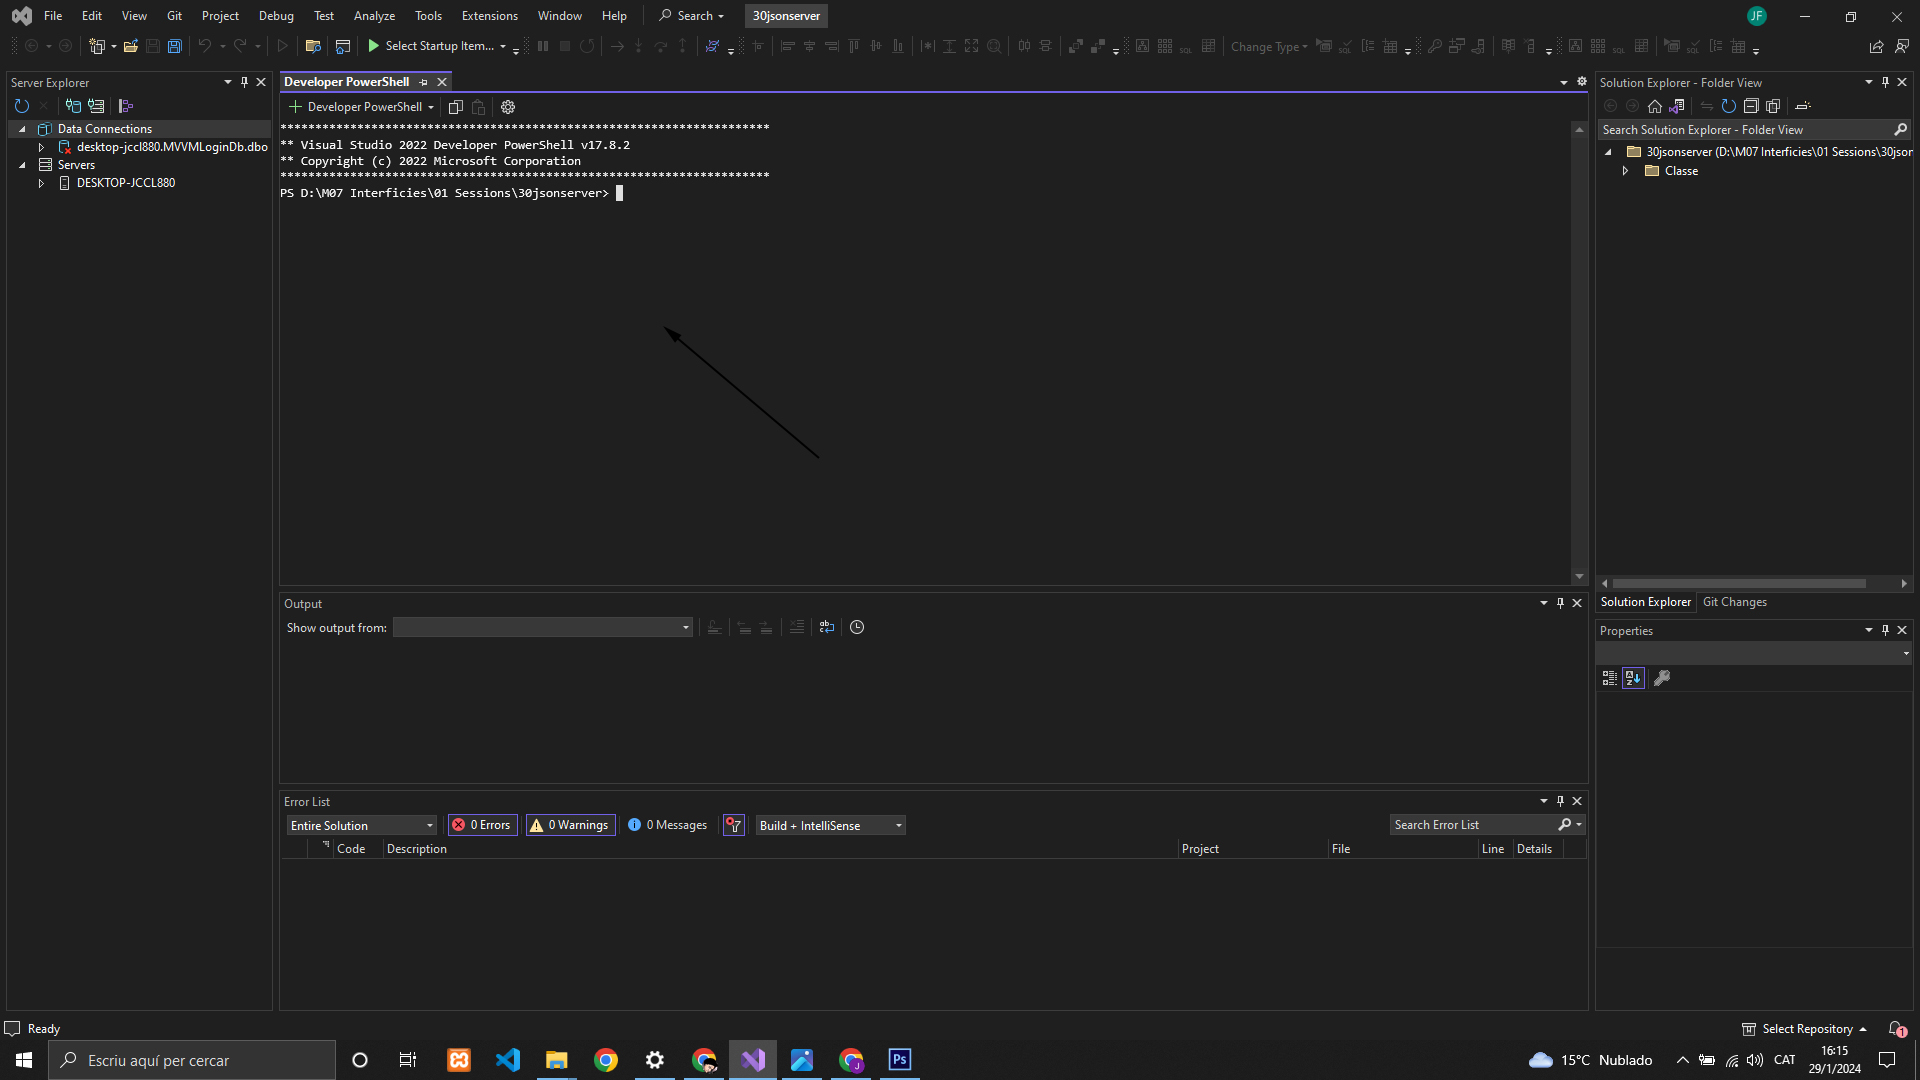Click the Open File toolbar icon

click(130, 46)
